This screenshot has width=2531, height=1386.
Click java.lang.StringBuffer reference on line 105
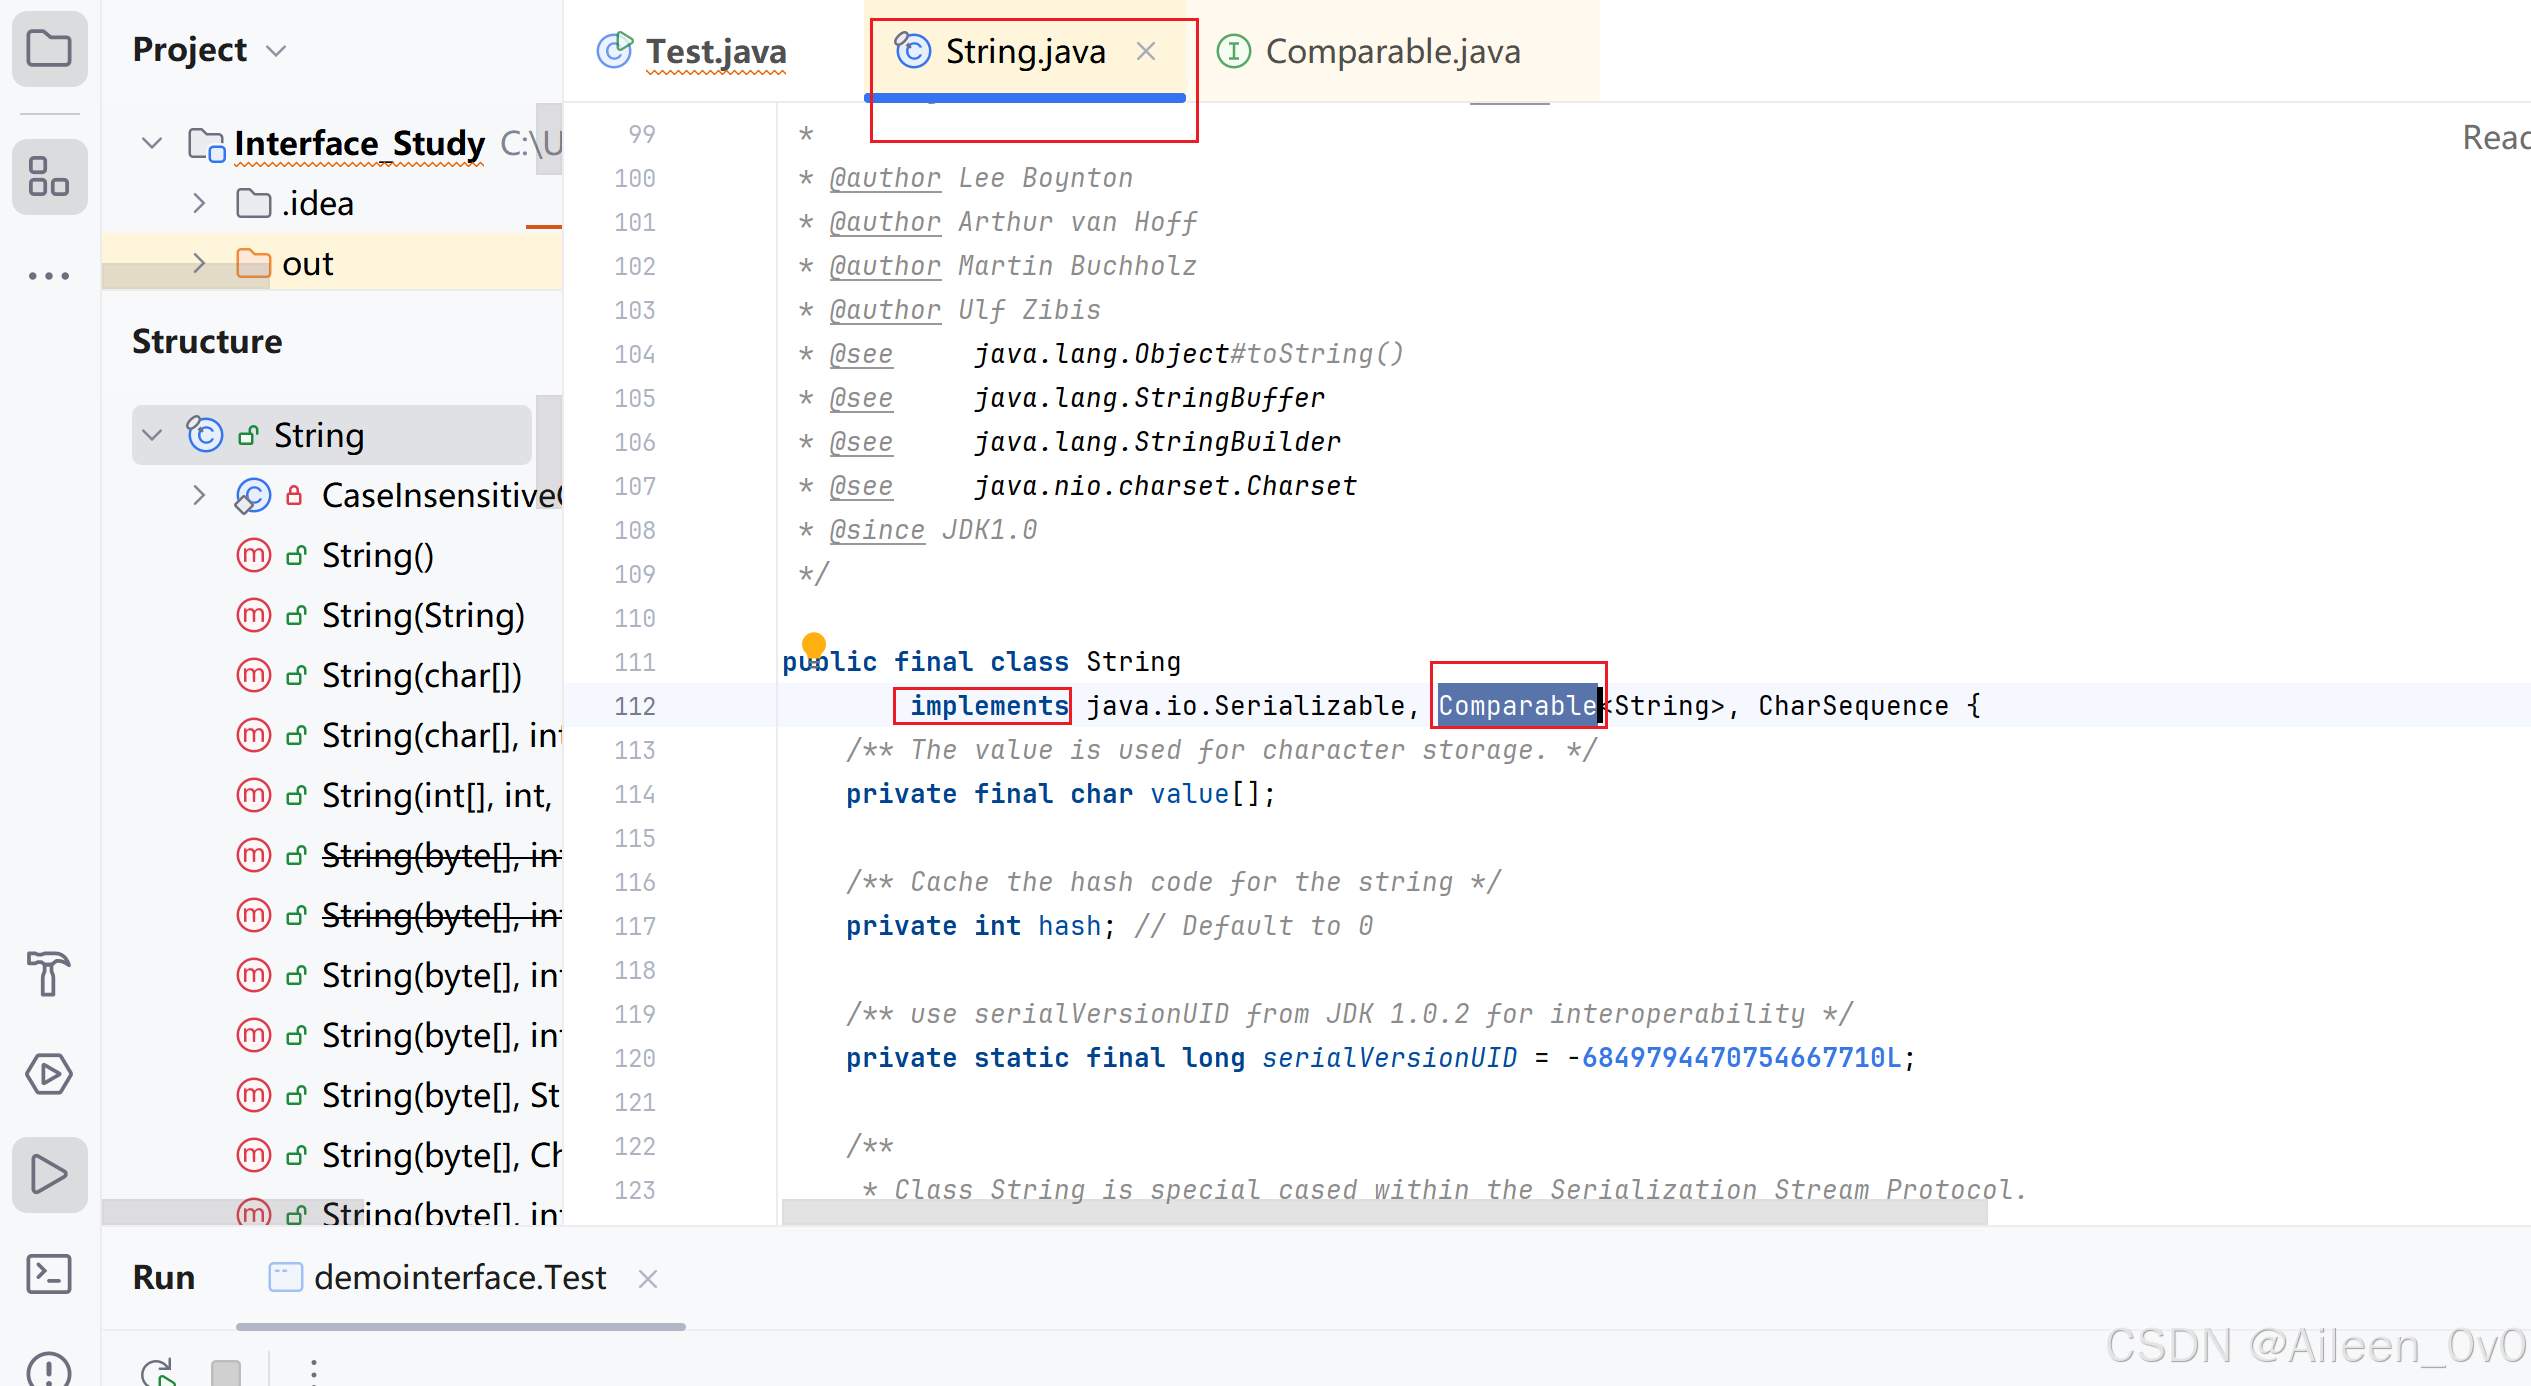(1150, 398)
